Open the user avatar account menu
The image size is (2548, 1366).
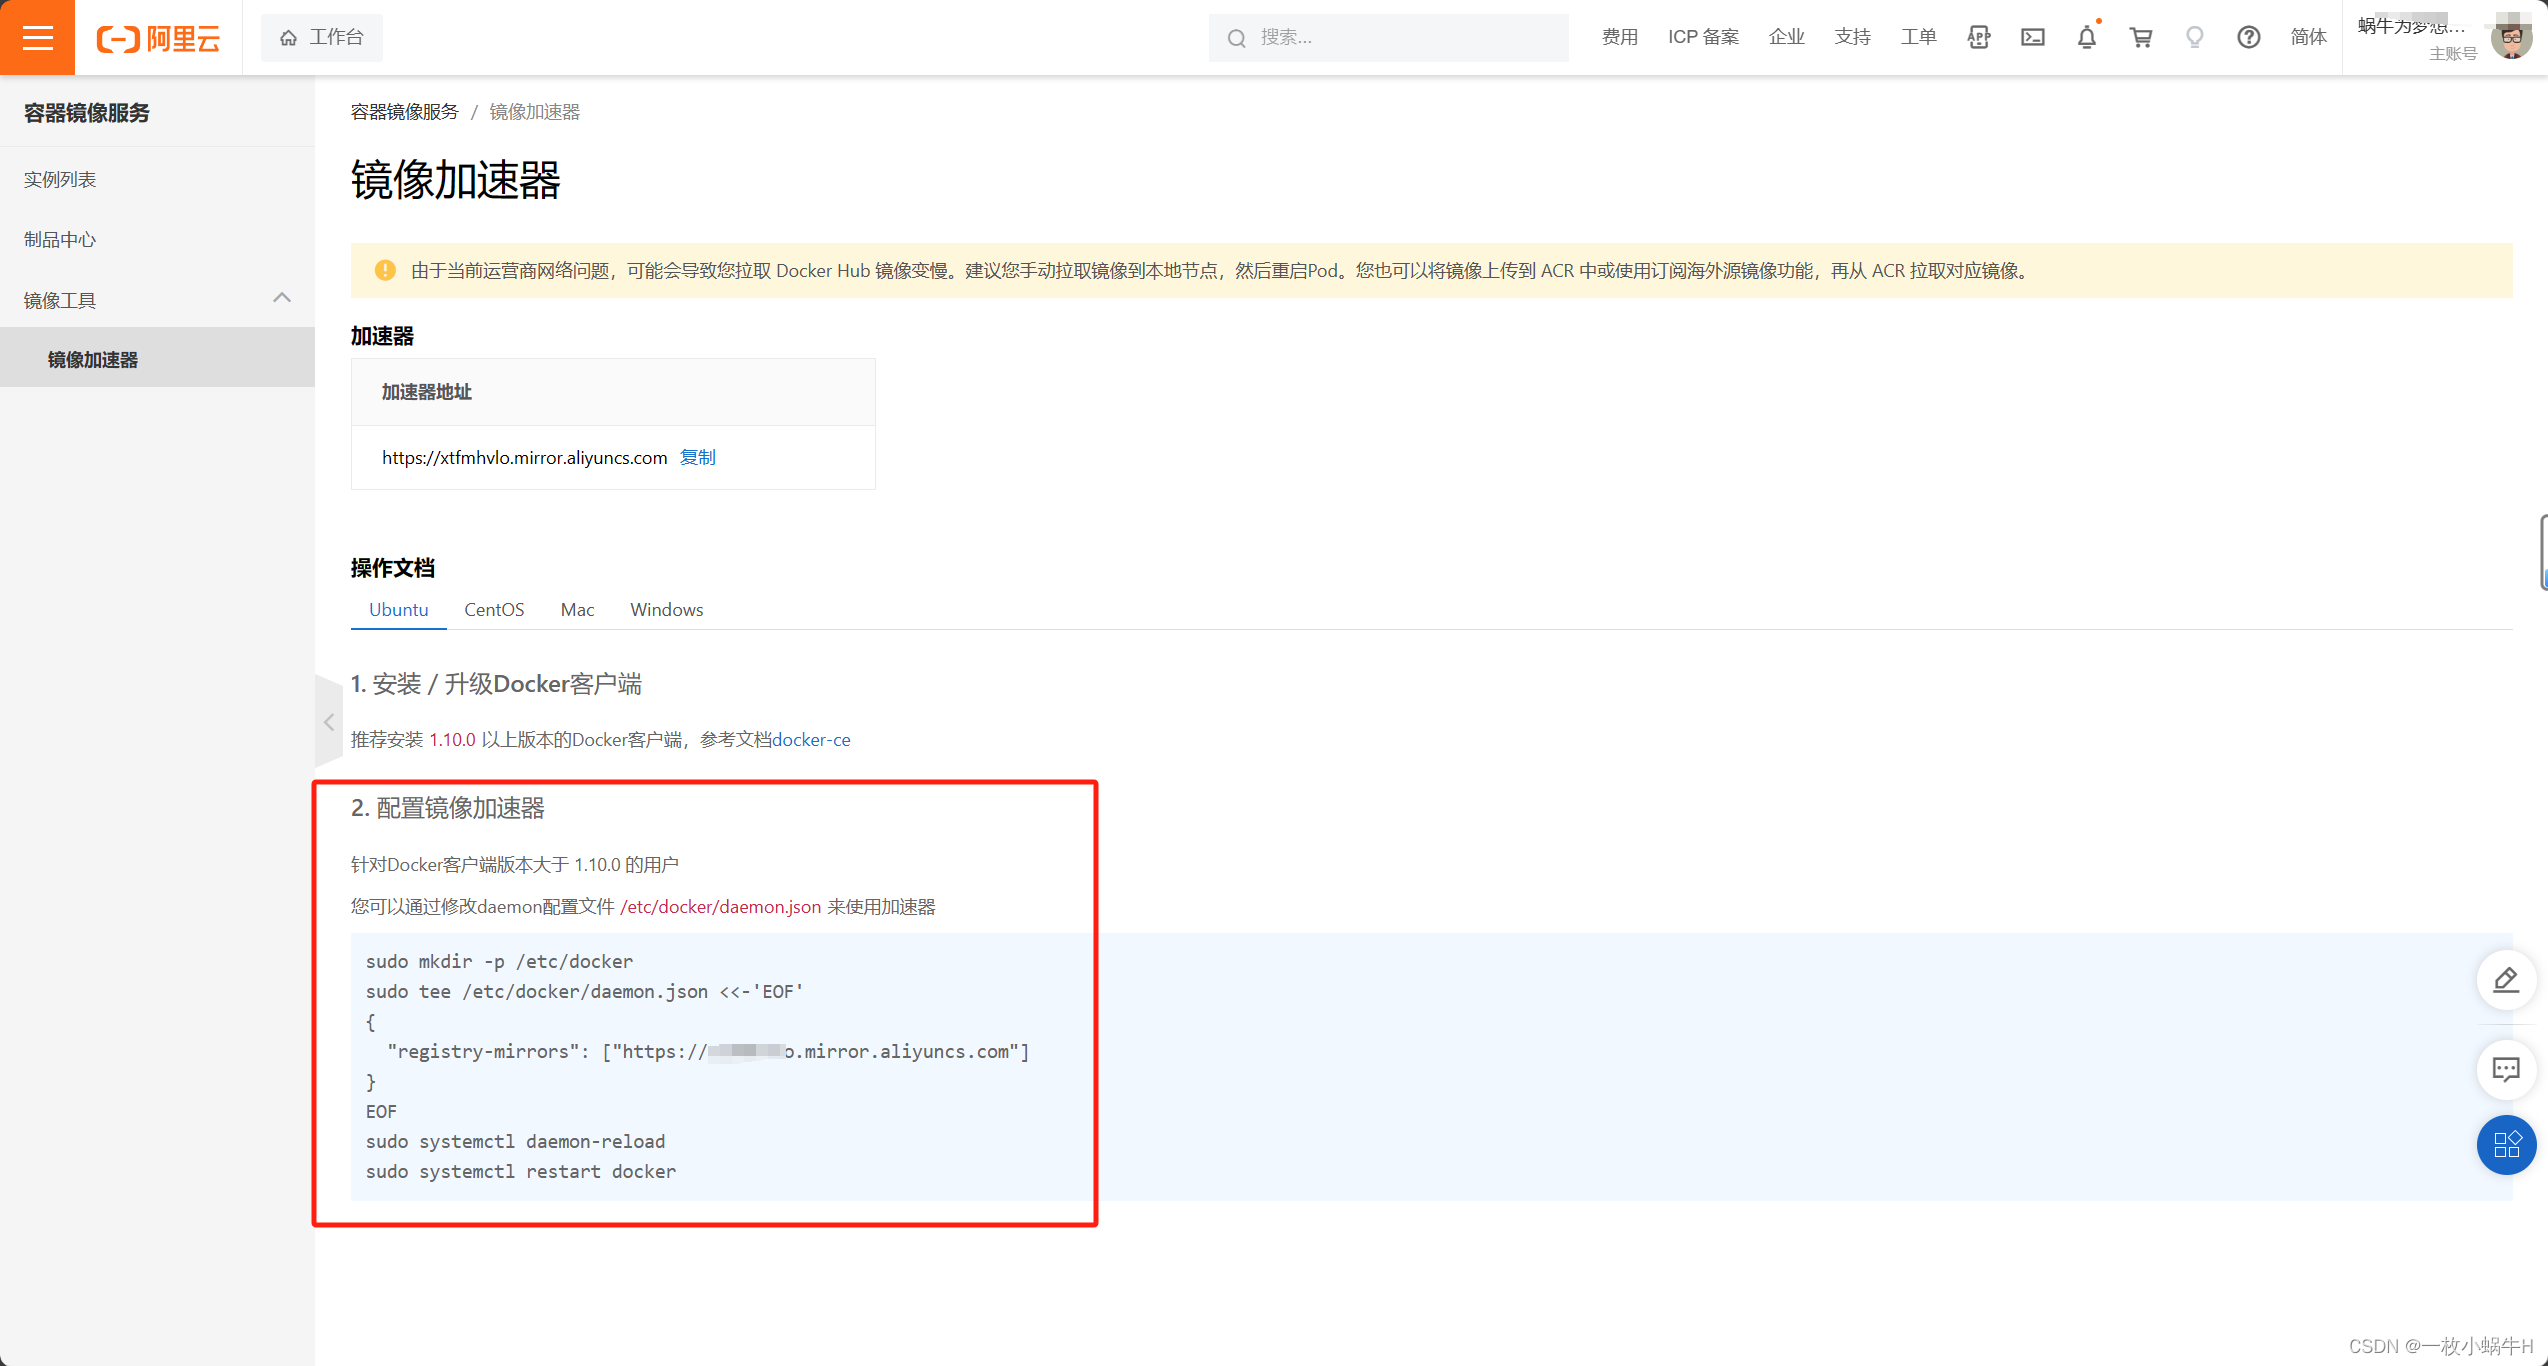tap(2510, 38)
